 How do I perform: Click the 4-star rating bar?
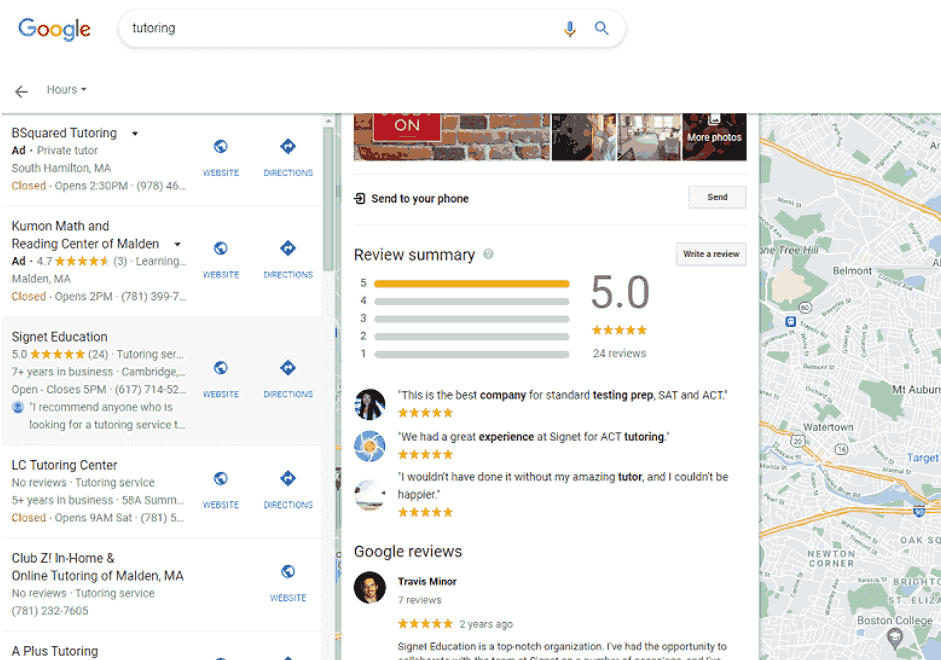(472, 301)
